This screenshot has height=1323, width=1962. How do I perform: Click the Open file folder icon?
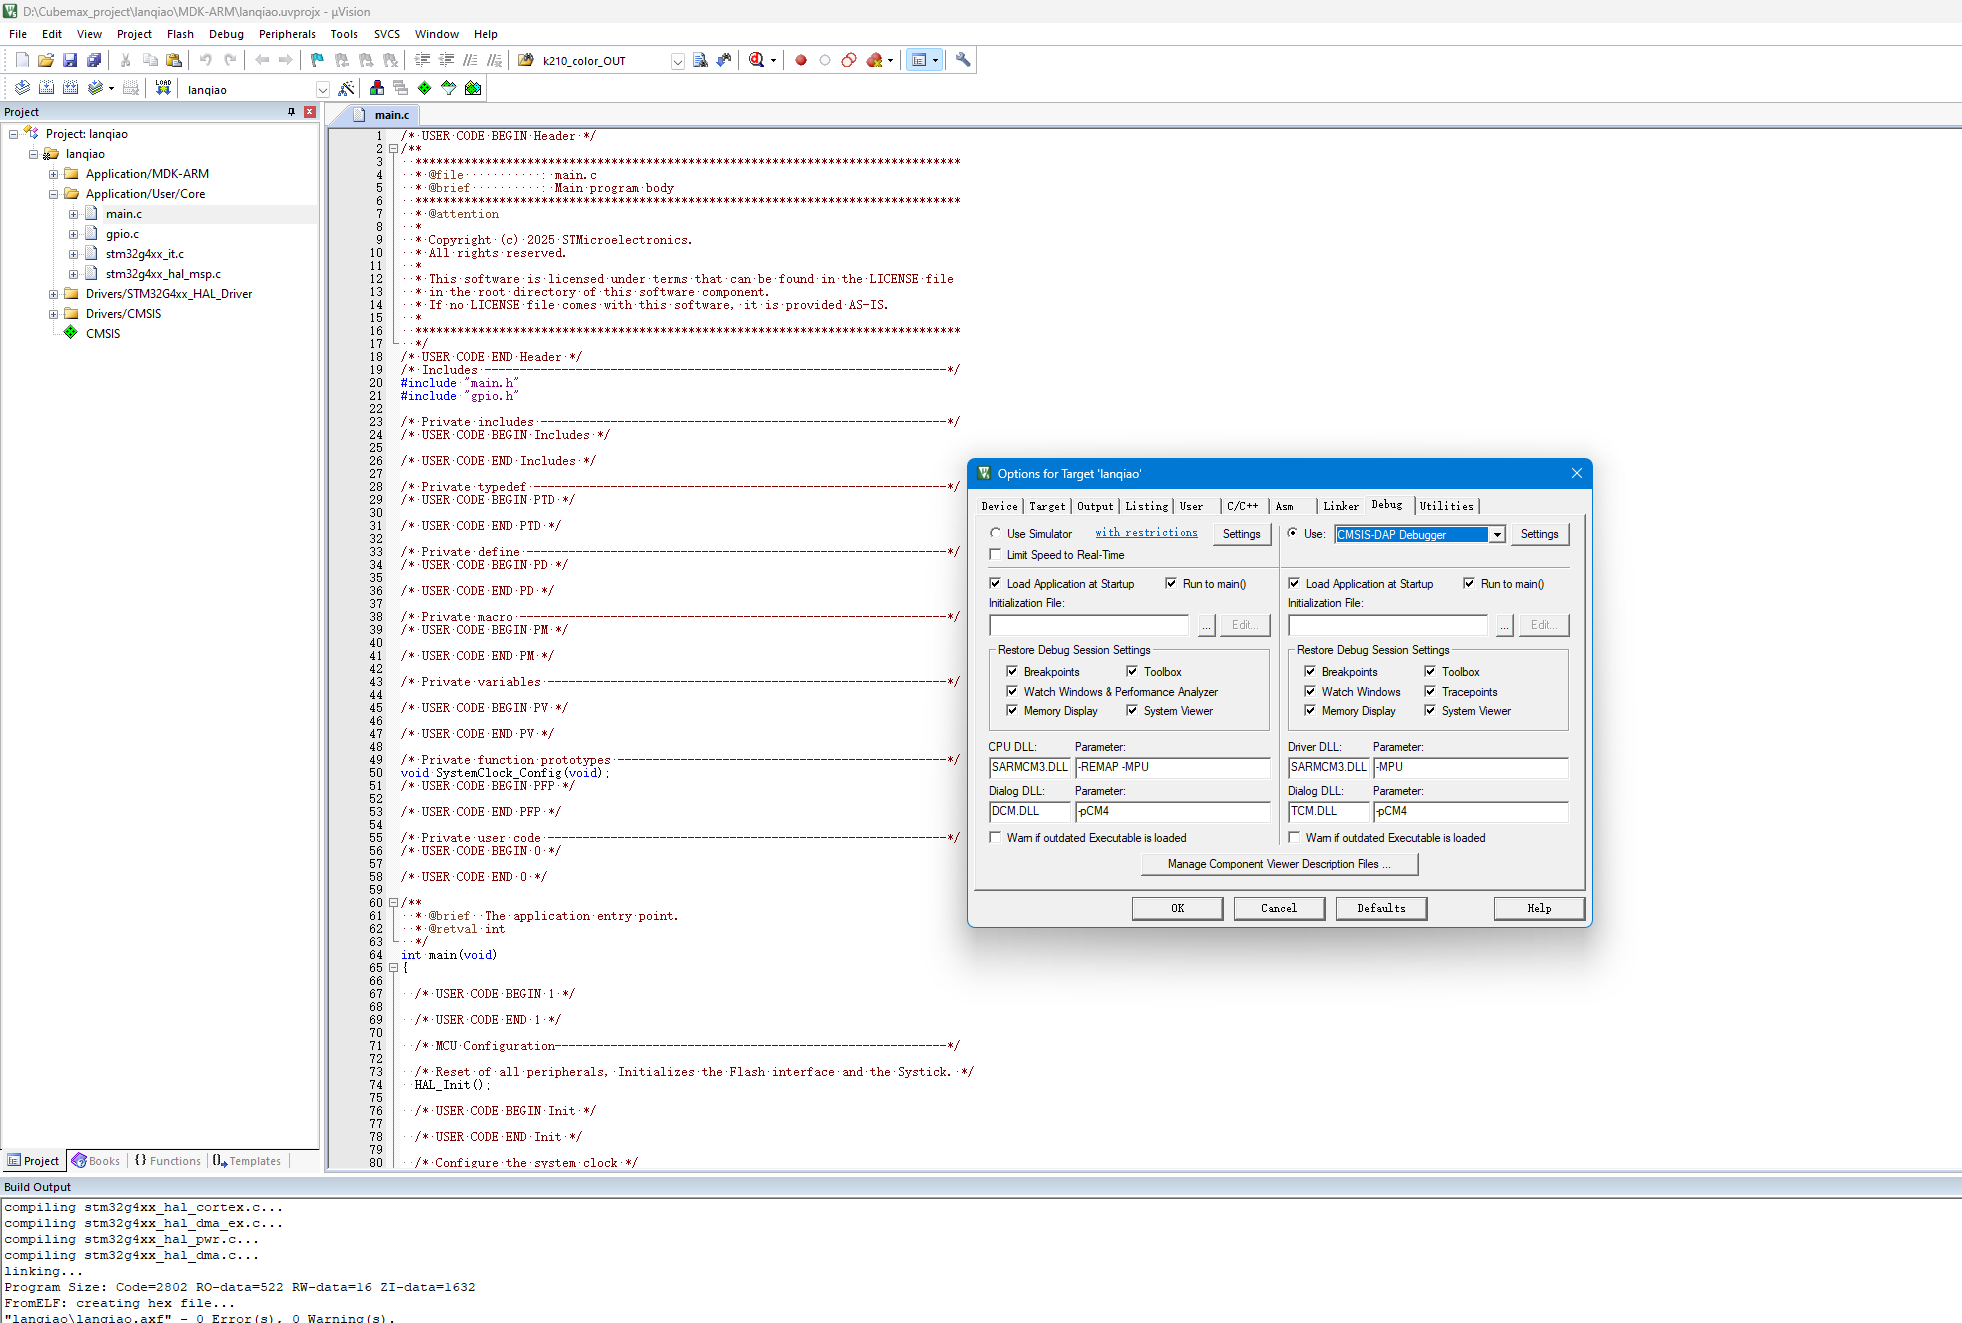pyautogui.click(x=46, y=60)
